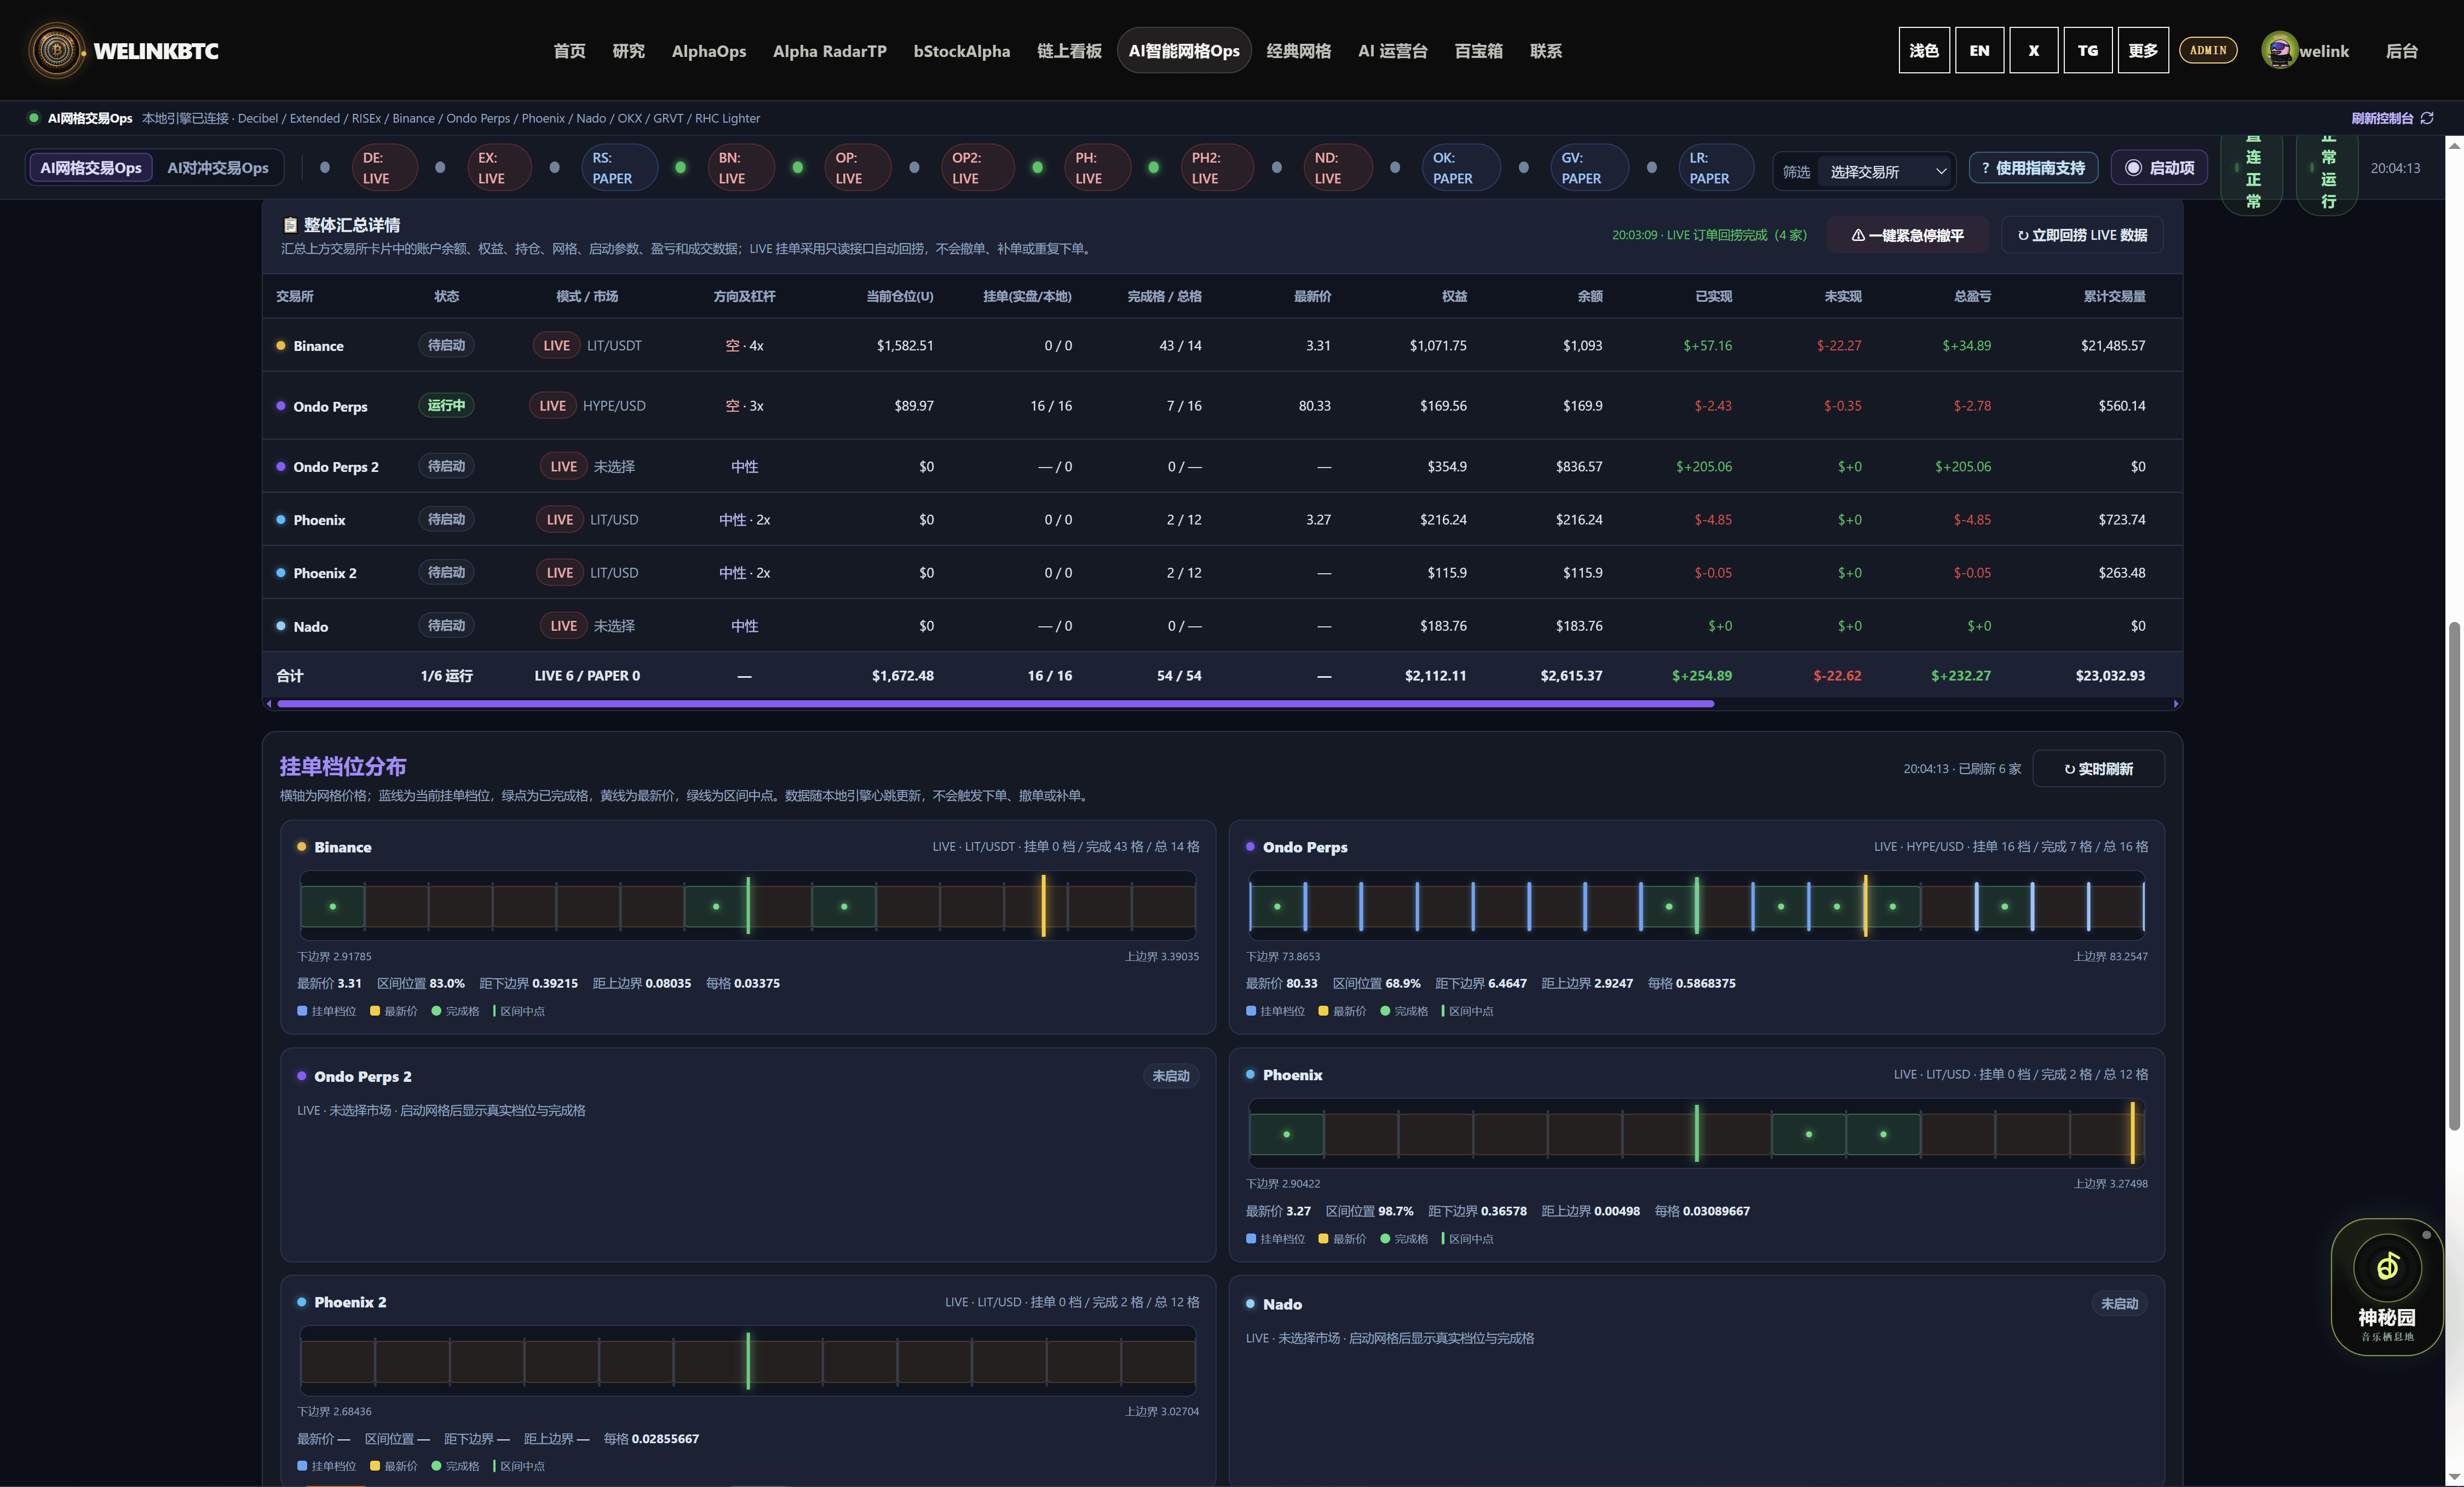Toggle the PH: LIVE exchange pill

[x=1097, y=168]
